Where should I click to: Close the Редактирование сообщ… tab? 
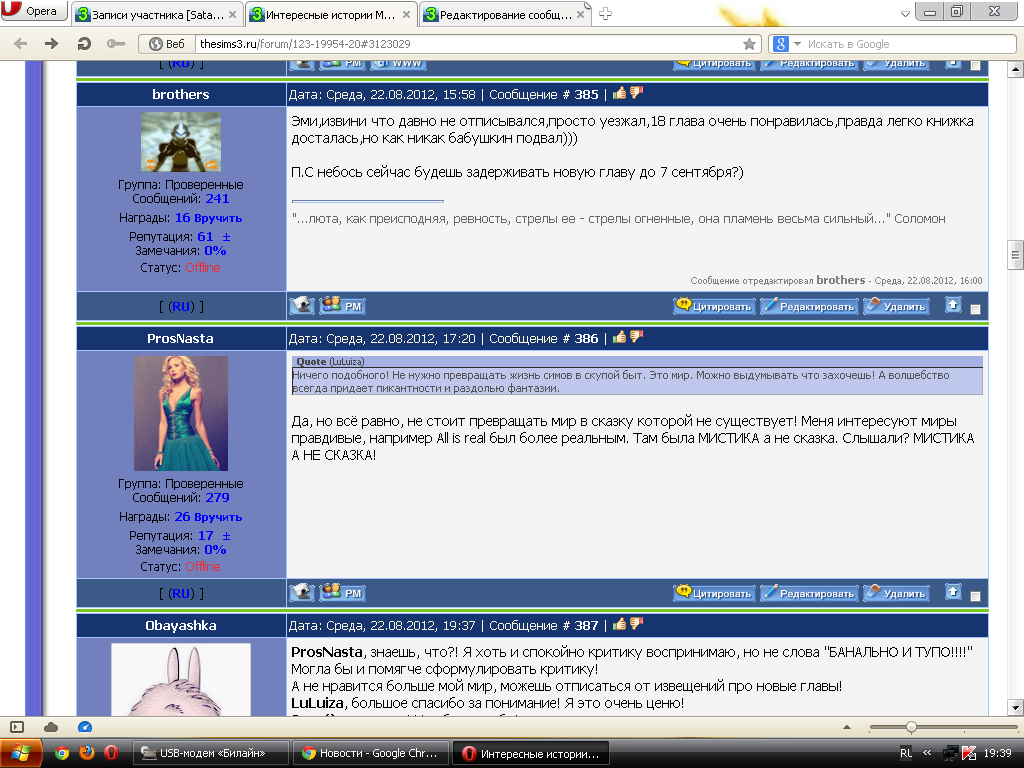(x=581, y=14)
